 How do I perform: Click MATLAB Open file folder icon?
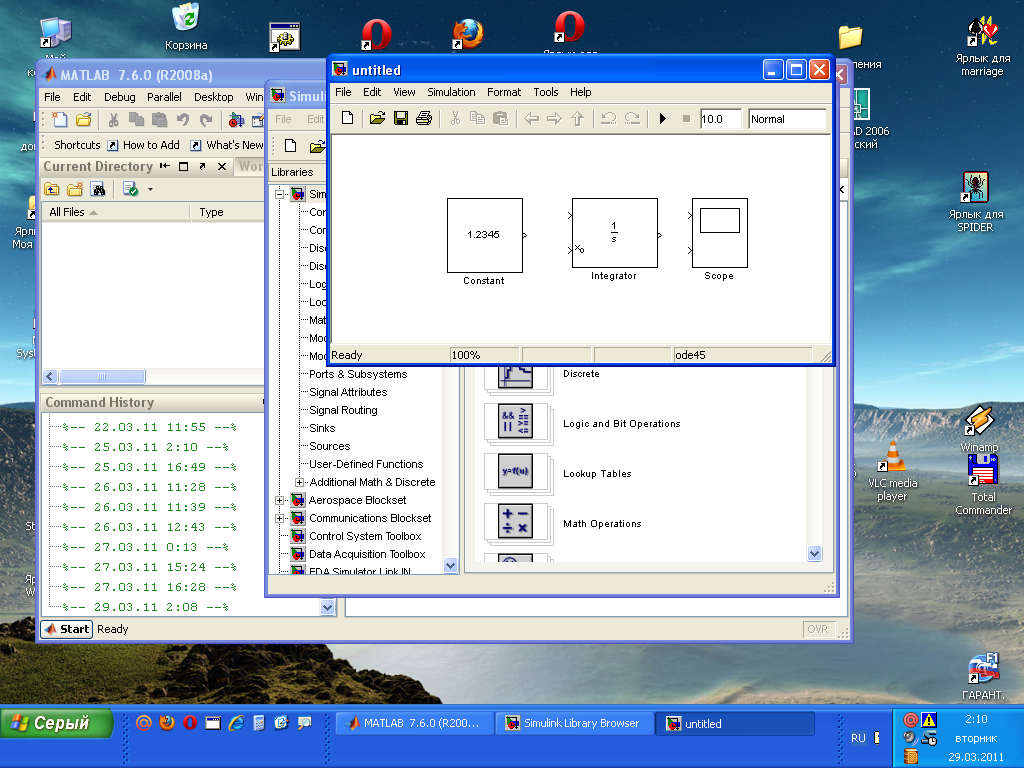pos(84,120)
